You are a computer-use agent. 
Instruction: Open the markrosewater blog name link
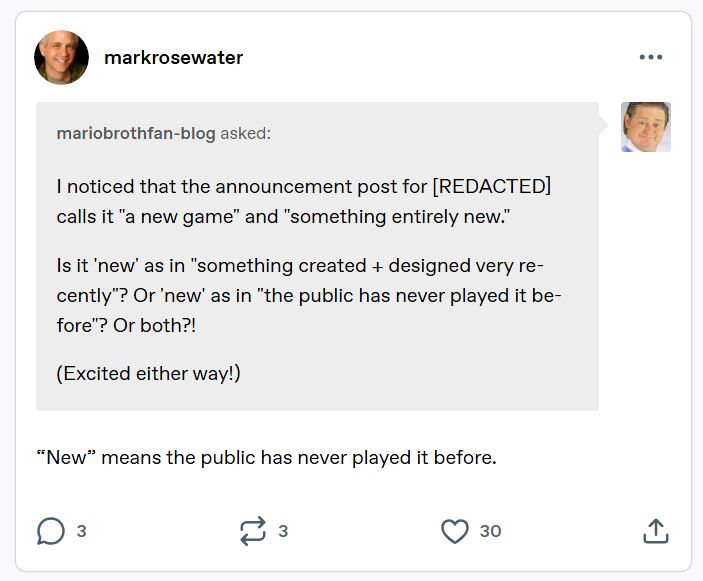coord(173,57)
